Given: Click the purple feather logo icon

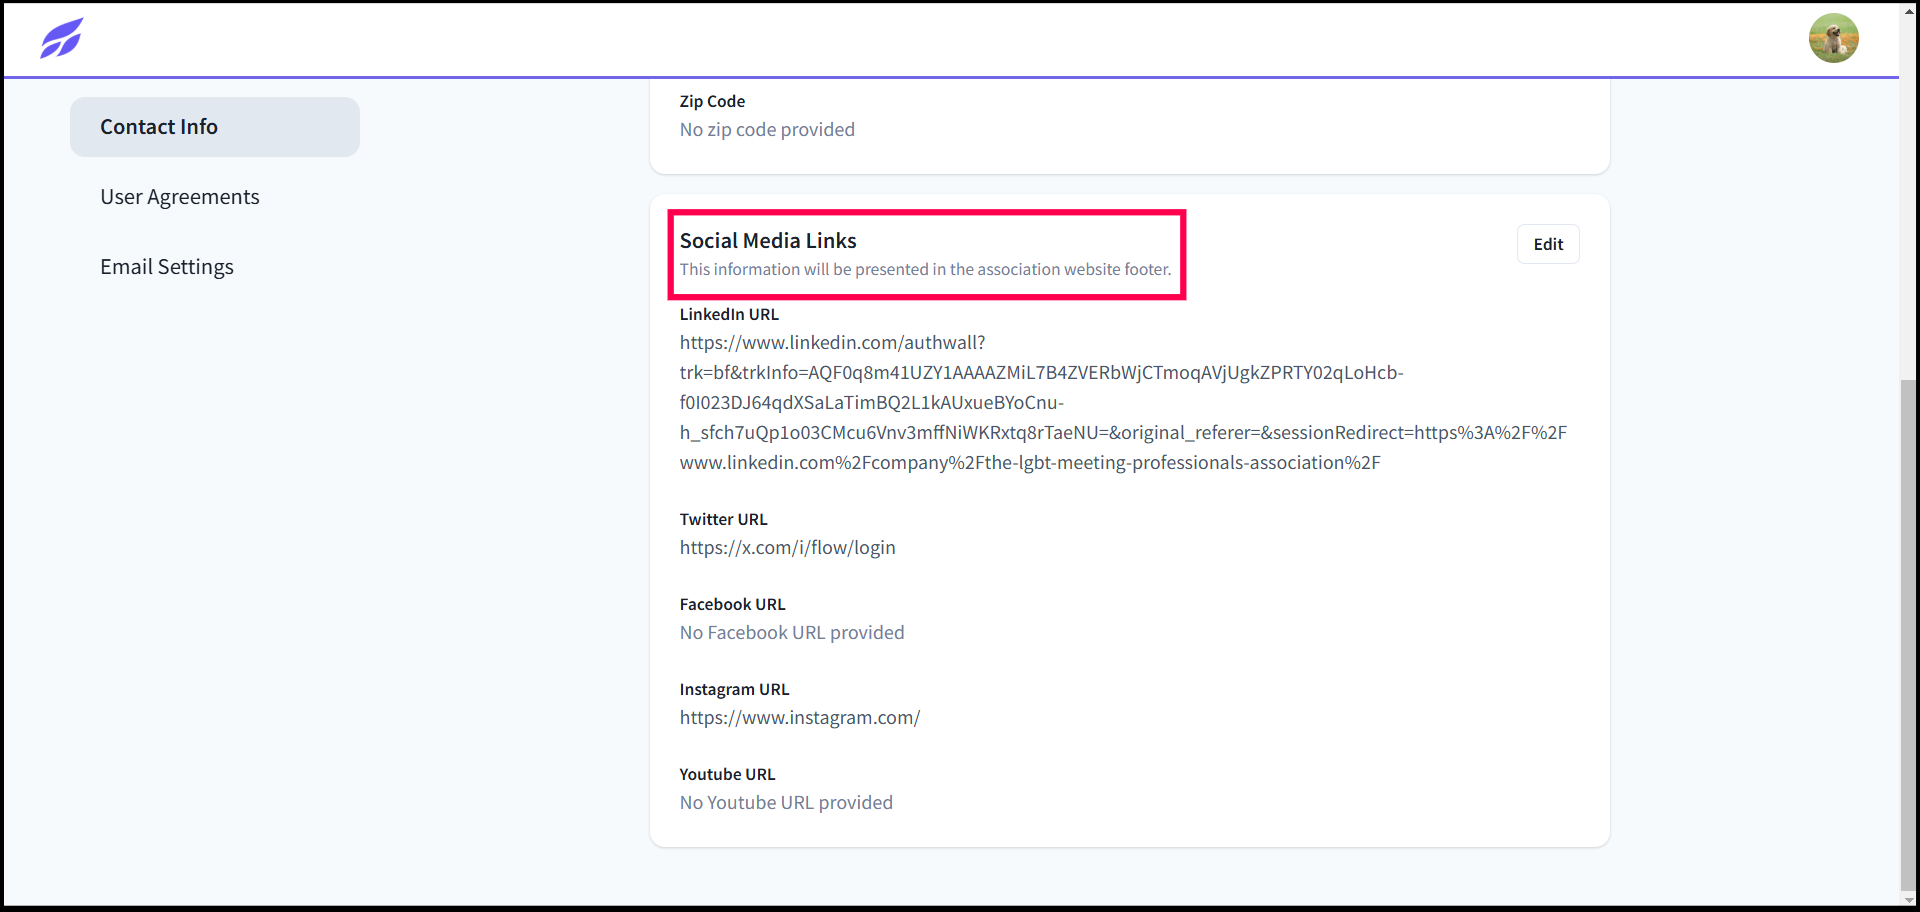Looking at the screenshot, I should click(61, 38).
